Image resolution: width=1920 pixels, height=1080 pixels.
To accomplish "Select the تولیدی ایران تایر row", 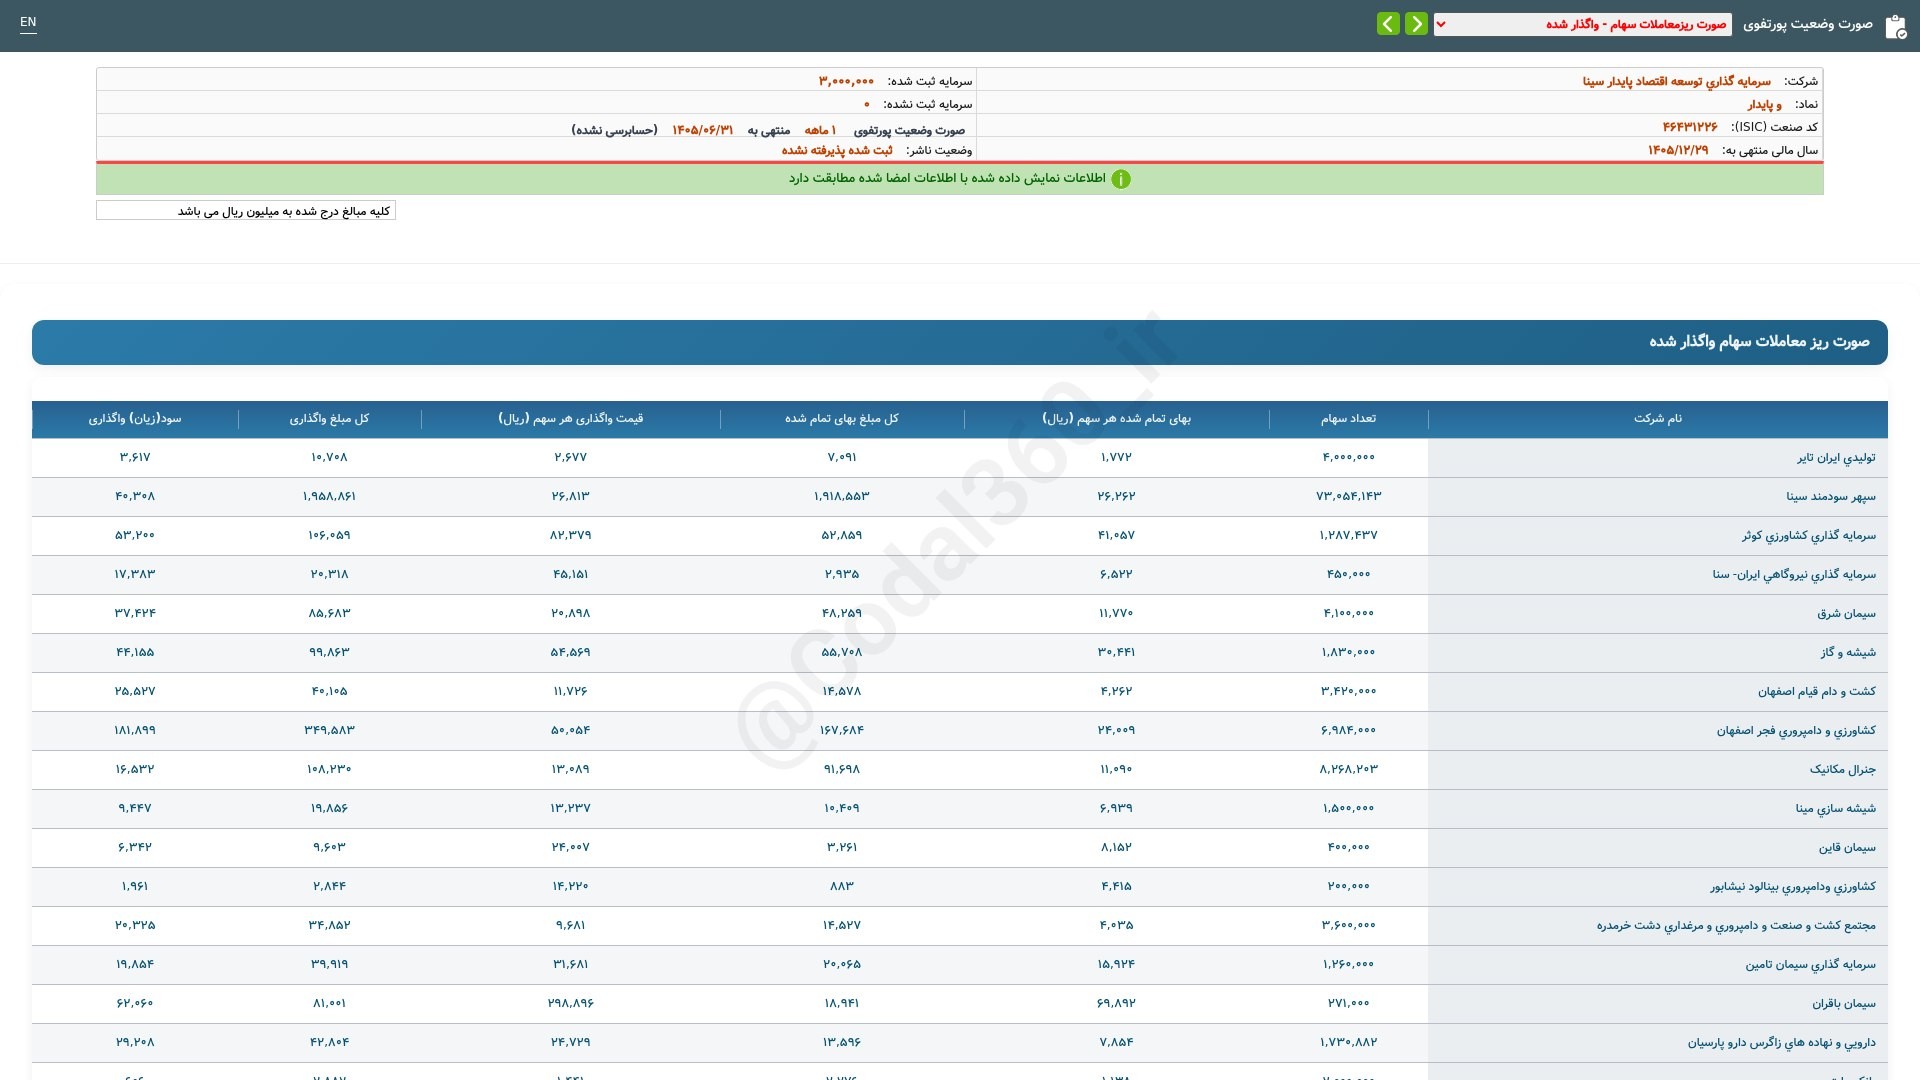I will pyautogui.click(x=960, y=458).
